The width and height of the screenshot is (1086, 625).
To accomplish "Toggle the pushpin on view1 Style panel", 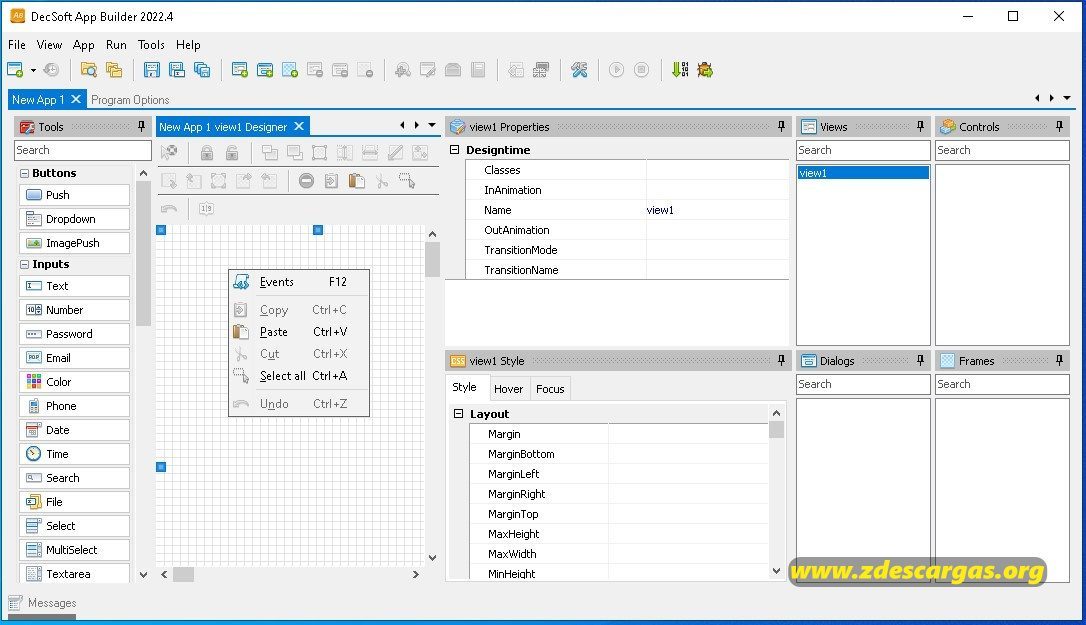I will pyautogui.click(x=781, y=360).
